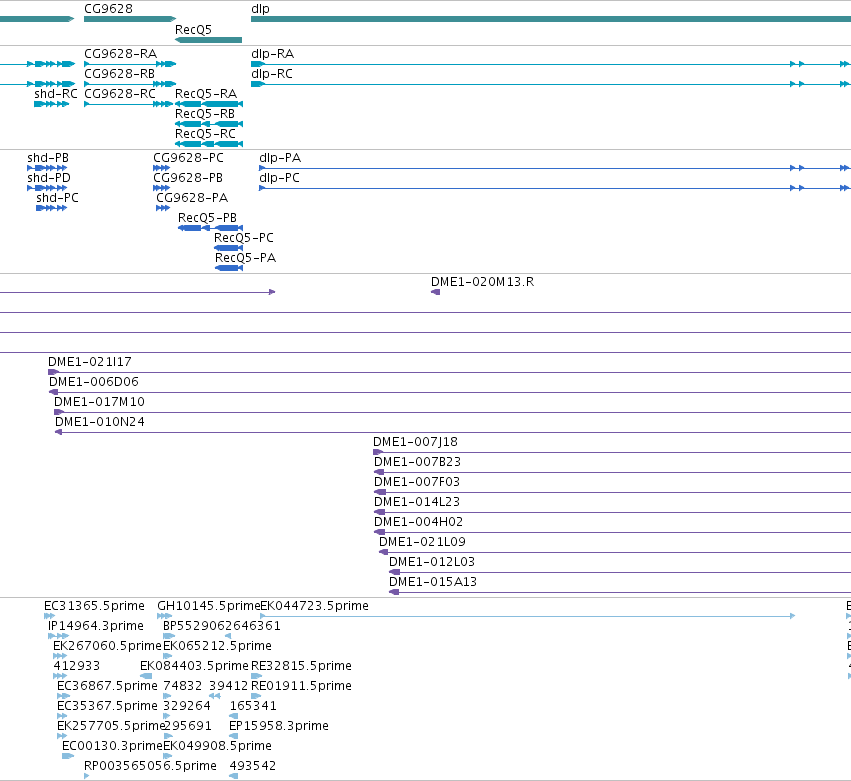
Task: Select the EK084403.5prime EST
Action: coord(146,676)
